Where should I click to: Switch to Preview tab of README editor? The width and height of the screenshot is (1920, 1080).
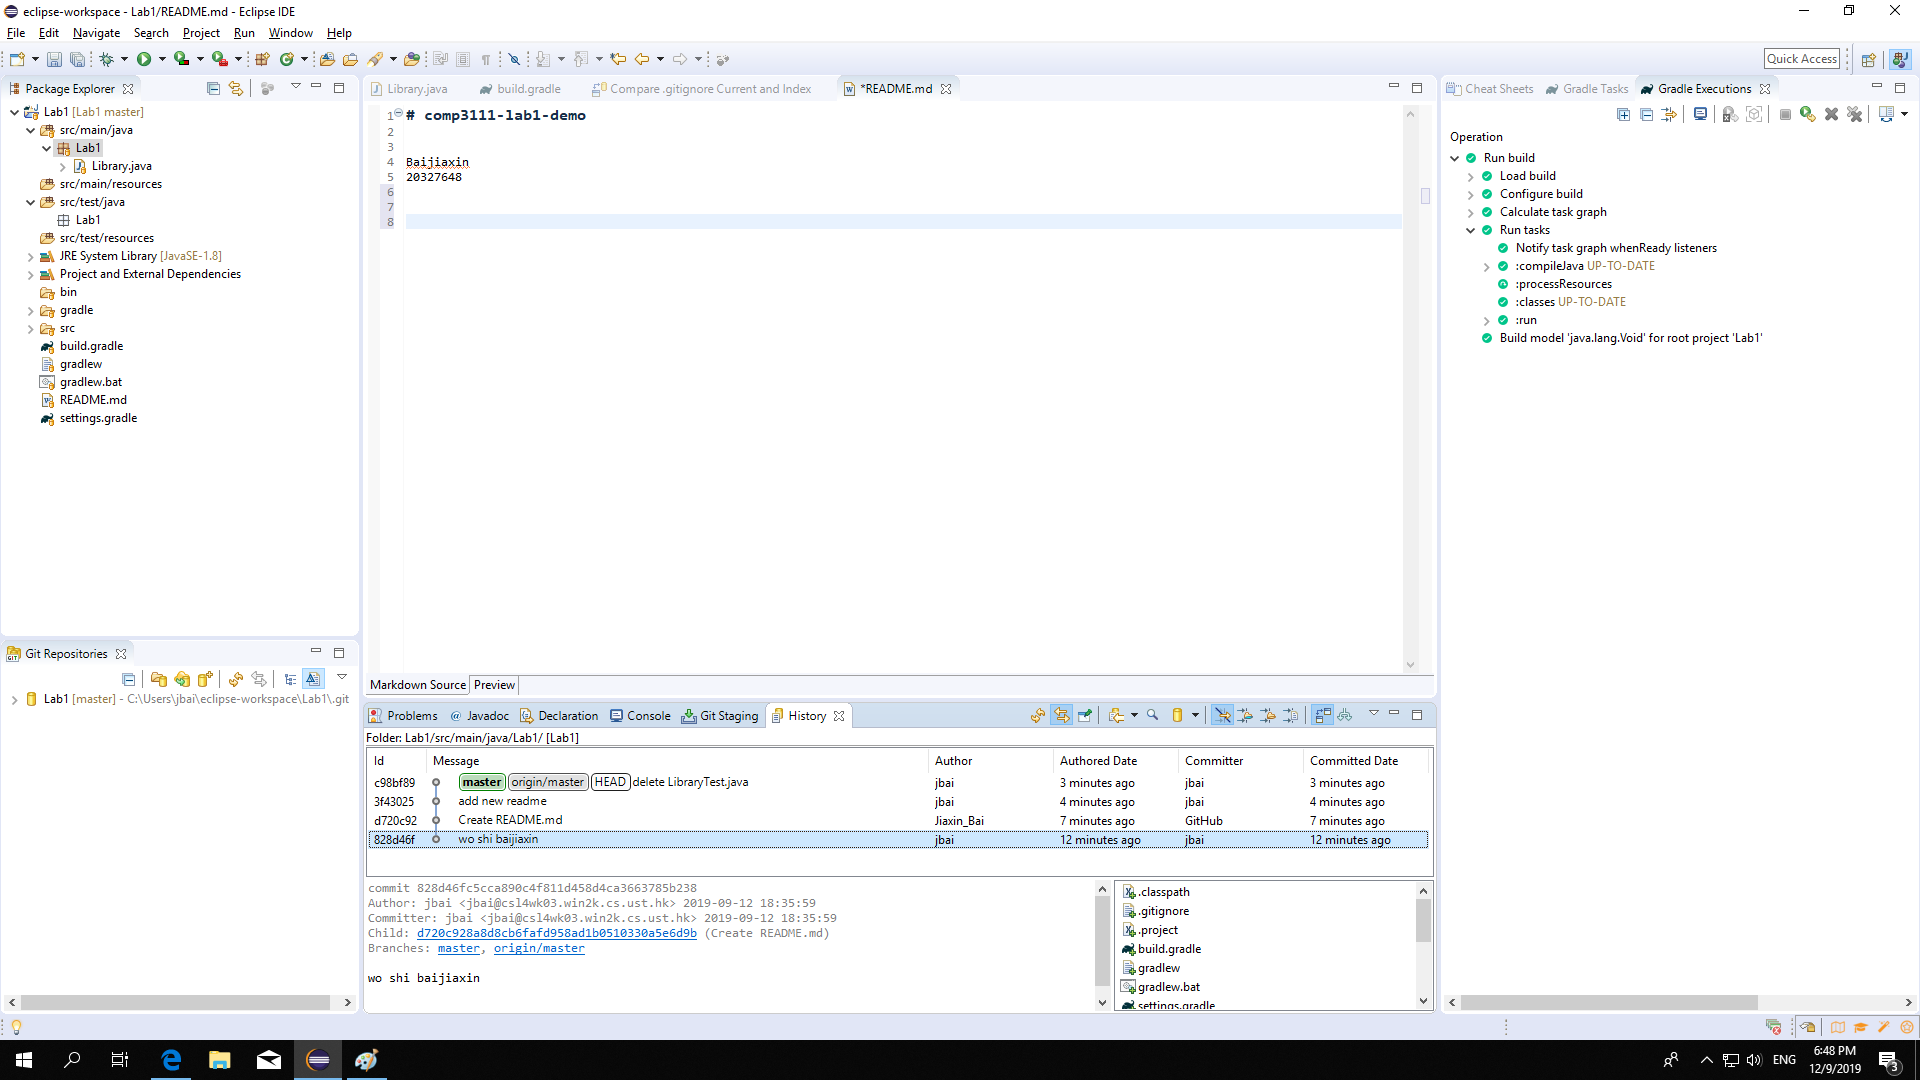pyautogui.click(x=494, y=685)
